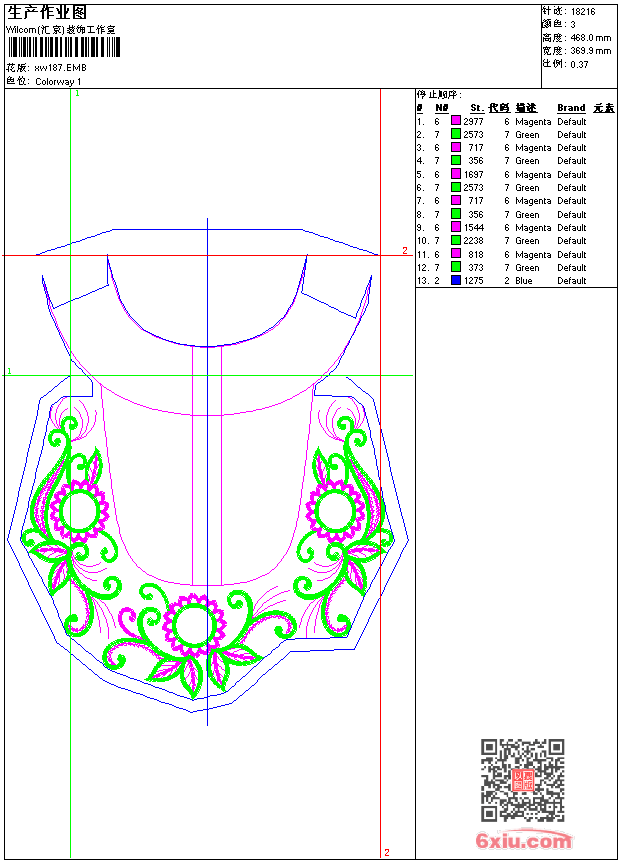Click the blue swatch in stop row 13
Viewport: 620px width, 860px height.
pyautogui.click(x=455, y=280)
